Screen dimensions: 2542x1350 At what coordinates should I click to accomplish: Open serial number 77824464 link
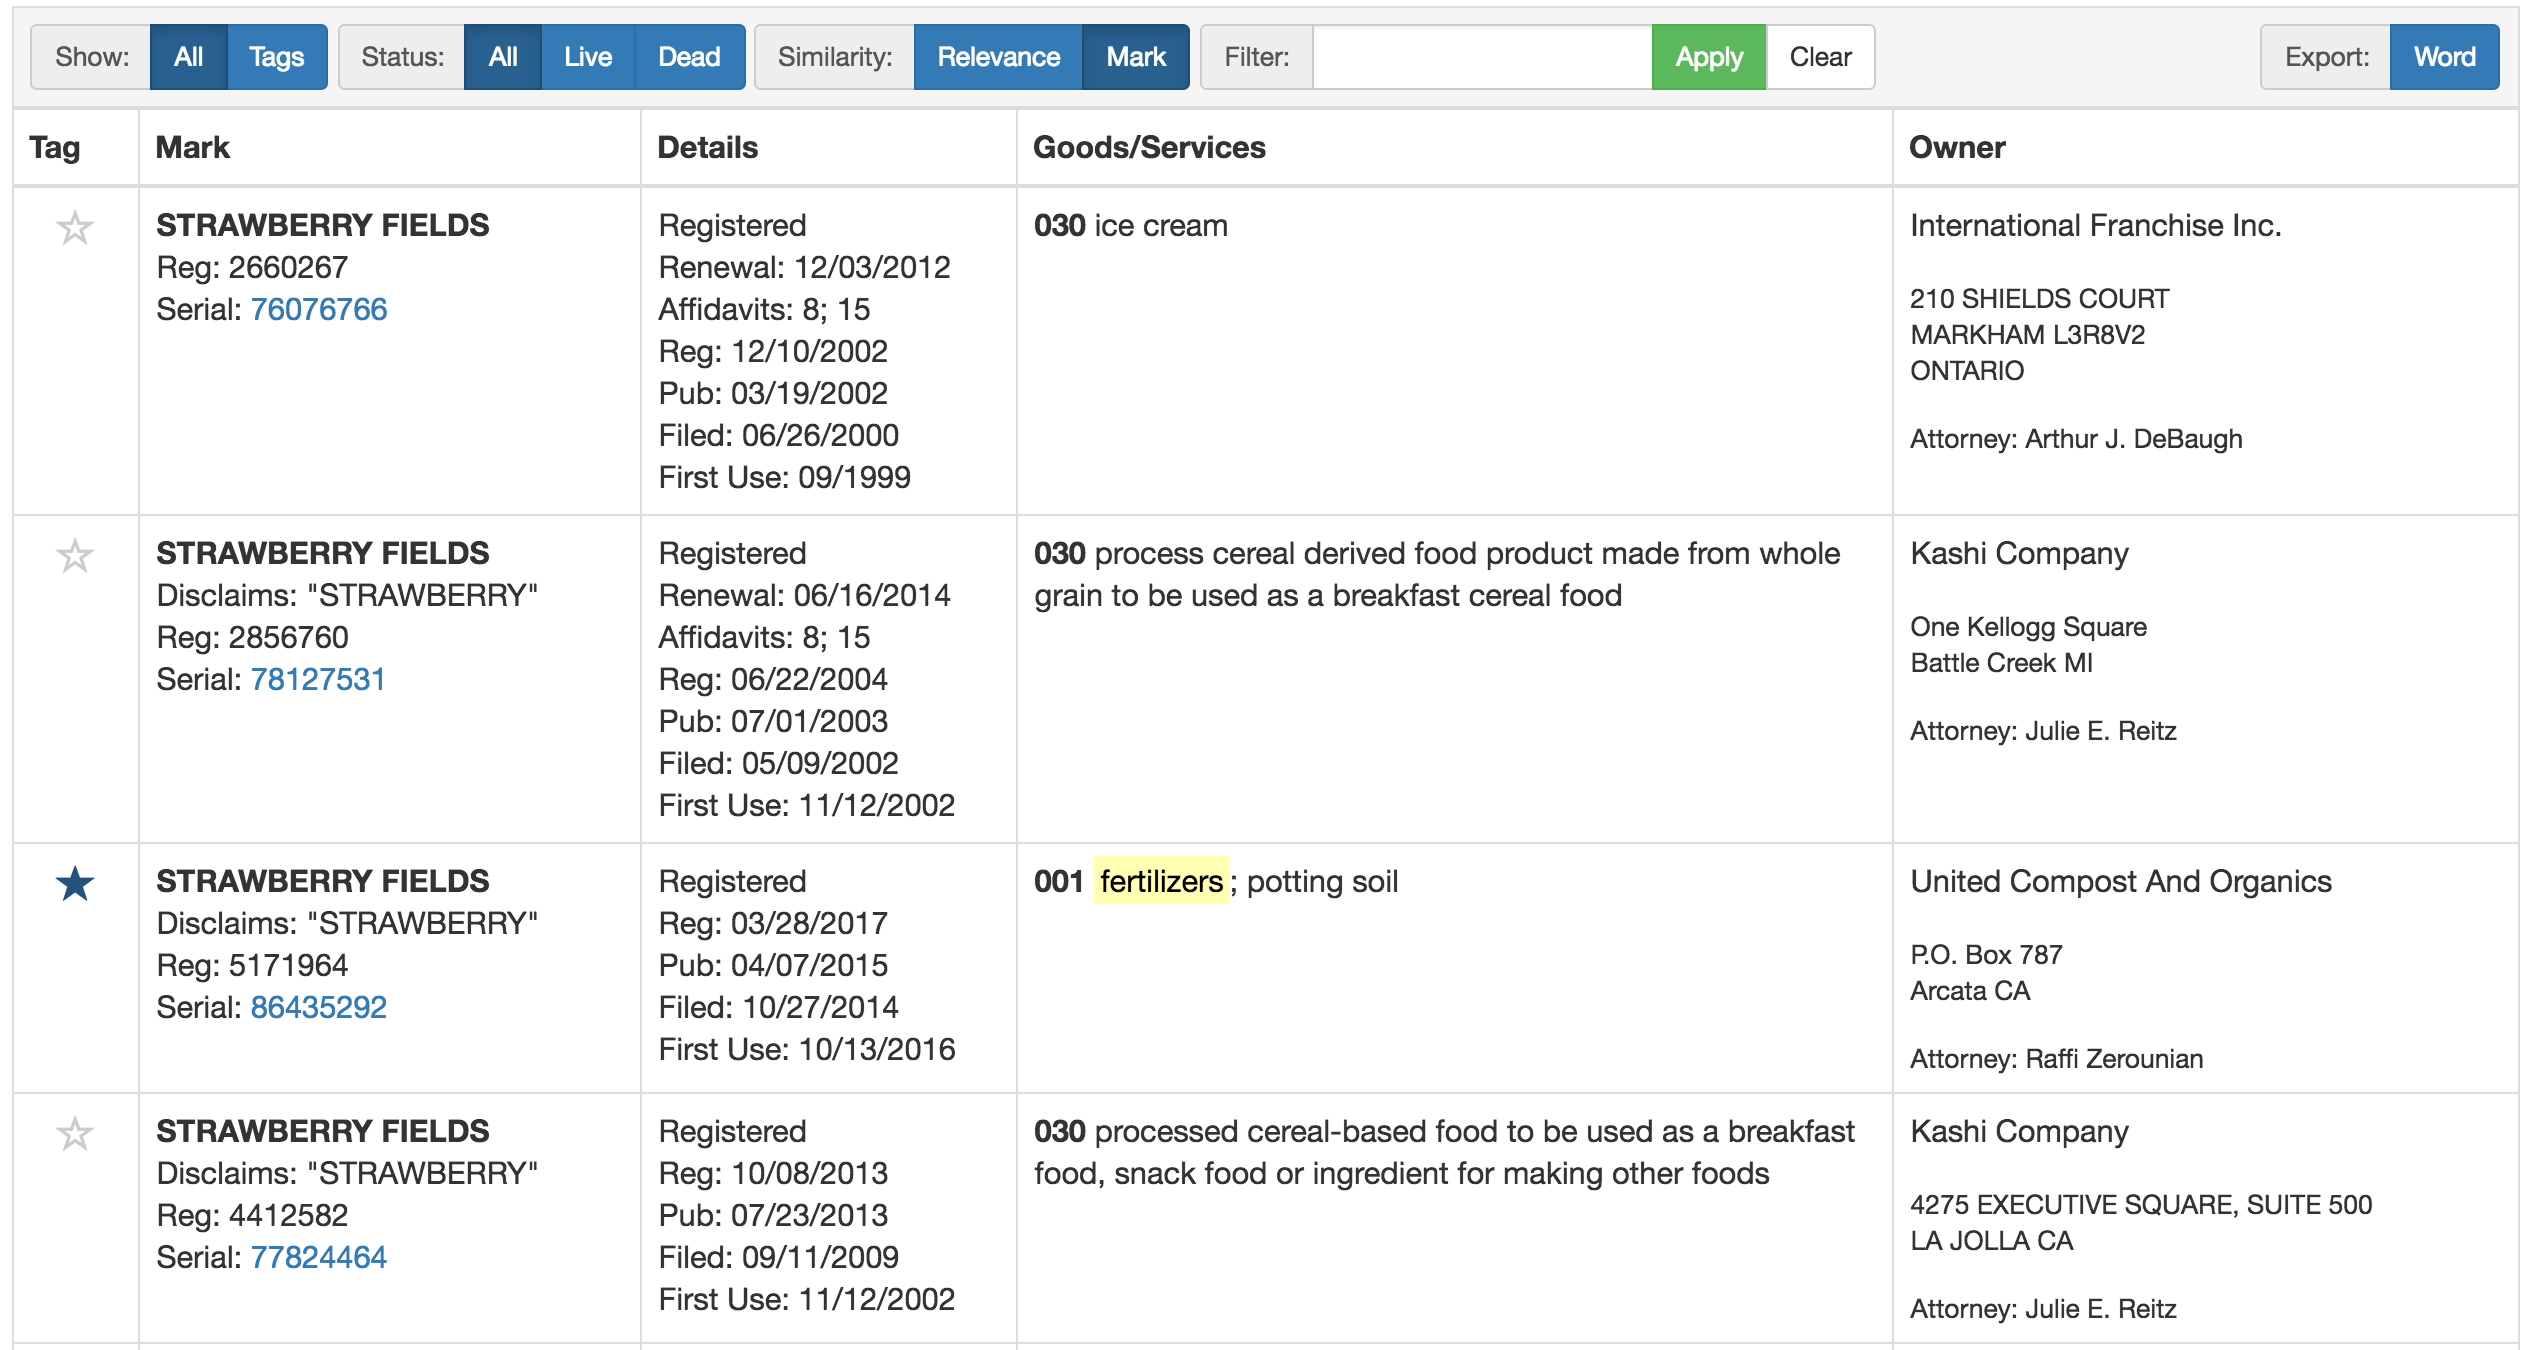pyautogui.click(x=318, y=1257)
